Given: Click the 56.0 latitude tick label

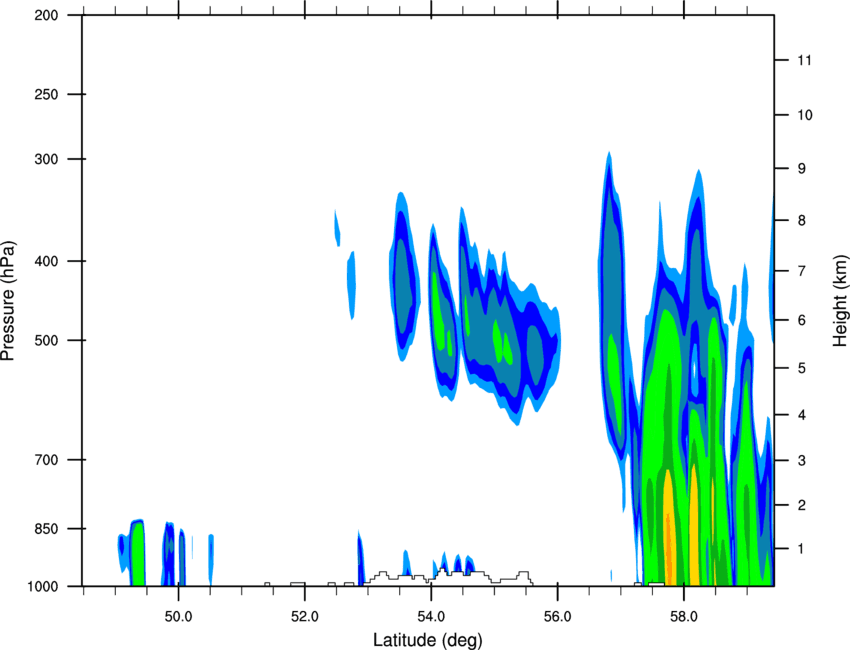Looking at the screenshot, I should pos(557,617).
